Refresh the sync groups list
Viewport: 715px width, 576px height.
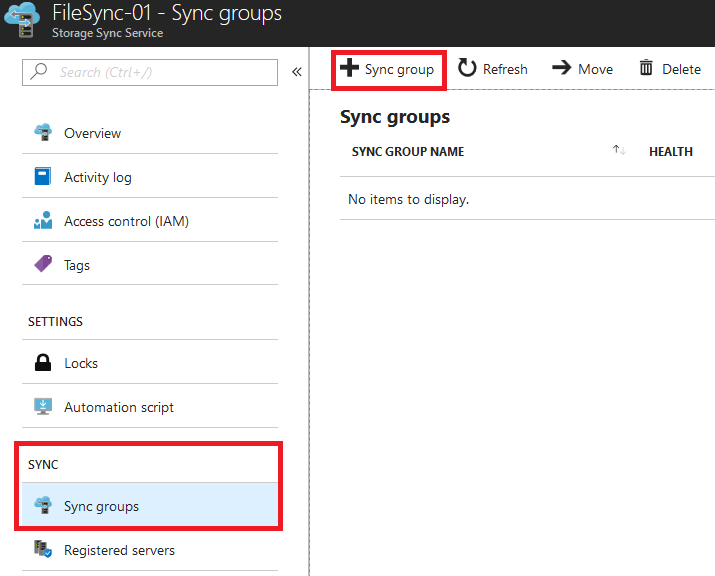click(492, 69)
